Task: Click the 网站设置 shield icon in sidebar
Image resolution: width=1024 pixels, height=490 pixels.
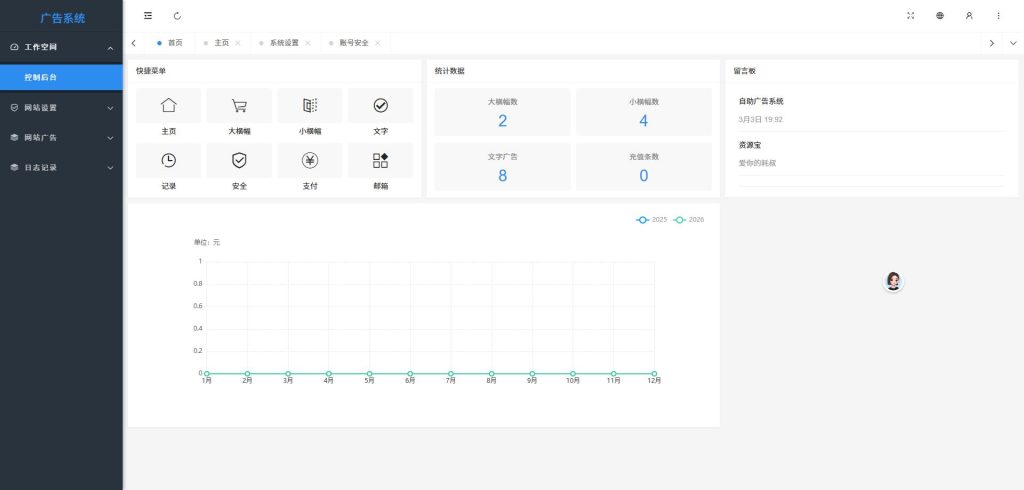Action: (x=14, y=107)
